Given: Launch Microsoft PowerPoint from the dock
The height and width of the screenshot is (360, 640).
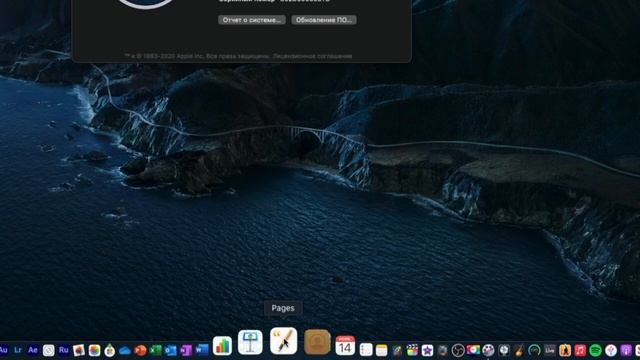Looking at the screenshot, I should (x=140, y=350).
